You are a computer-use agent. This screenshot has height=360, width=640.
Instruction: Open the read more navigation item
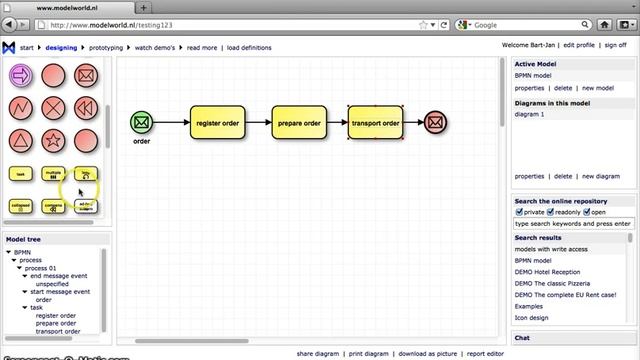tap(202, 48)
